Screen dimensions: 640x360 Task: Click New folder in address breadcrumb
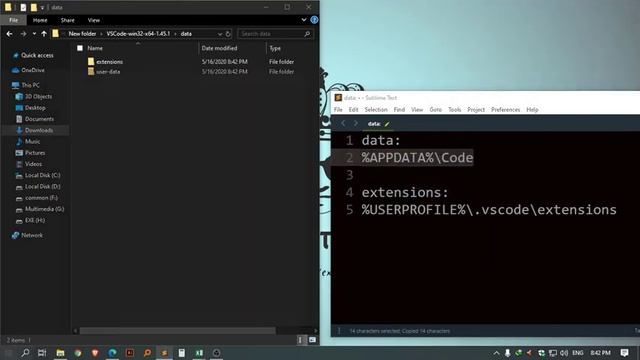(82, 34)
